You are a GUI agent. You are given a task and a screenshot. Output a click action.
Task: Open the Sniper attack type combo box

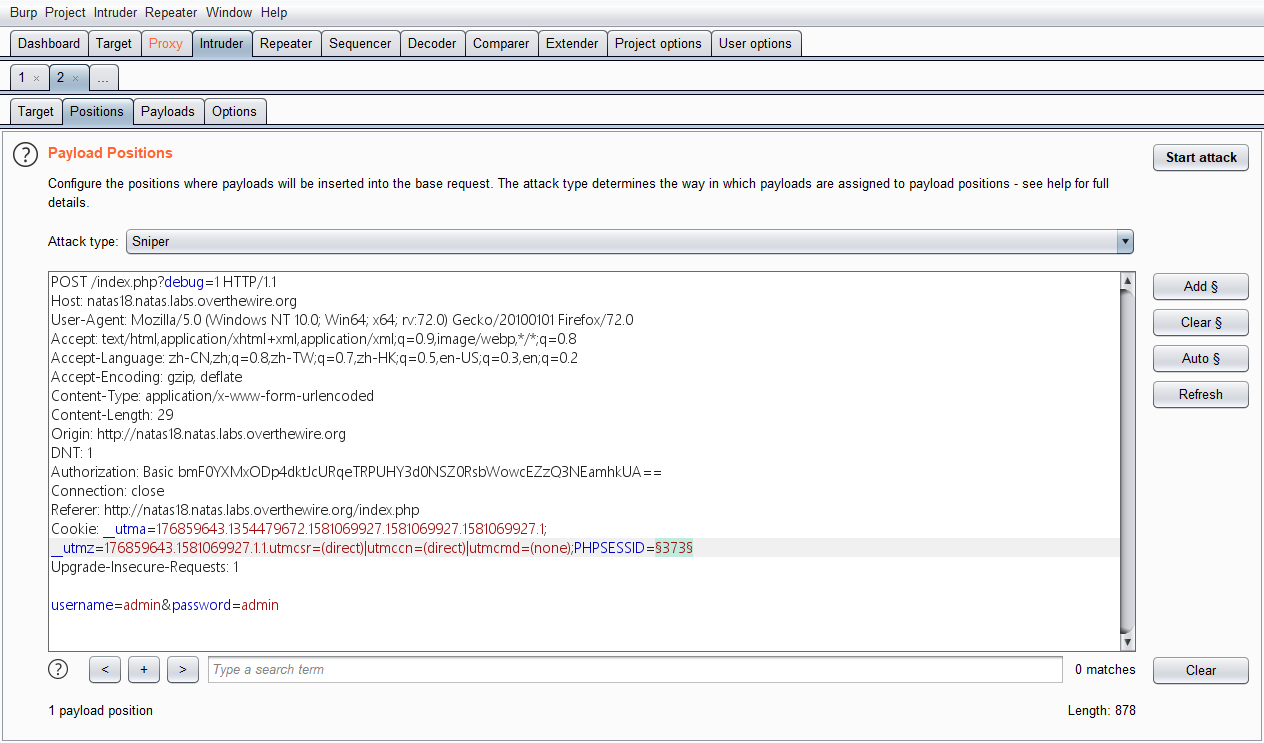629,241
